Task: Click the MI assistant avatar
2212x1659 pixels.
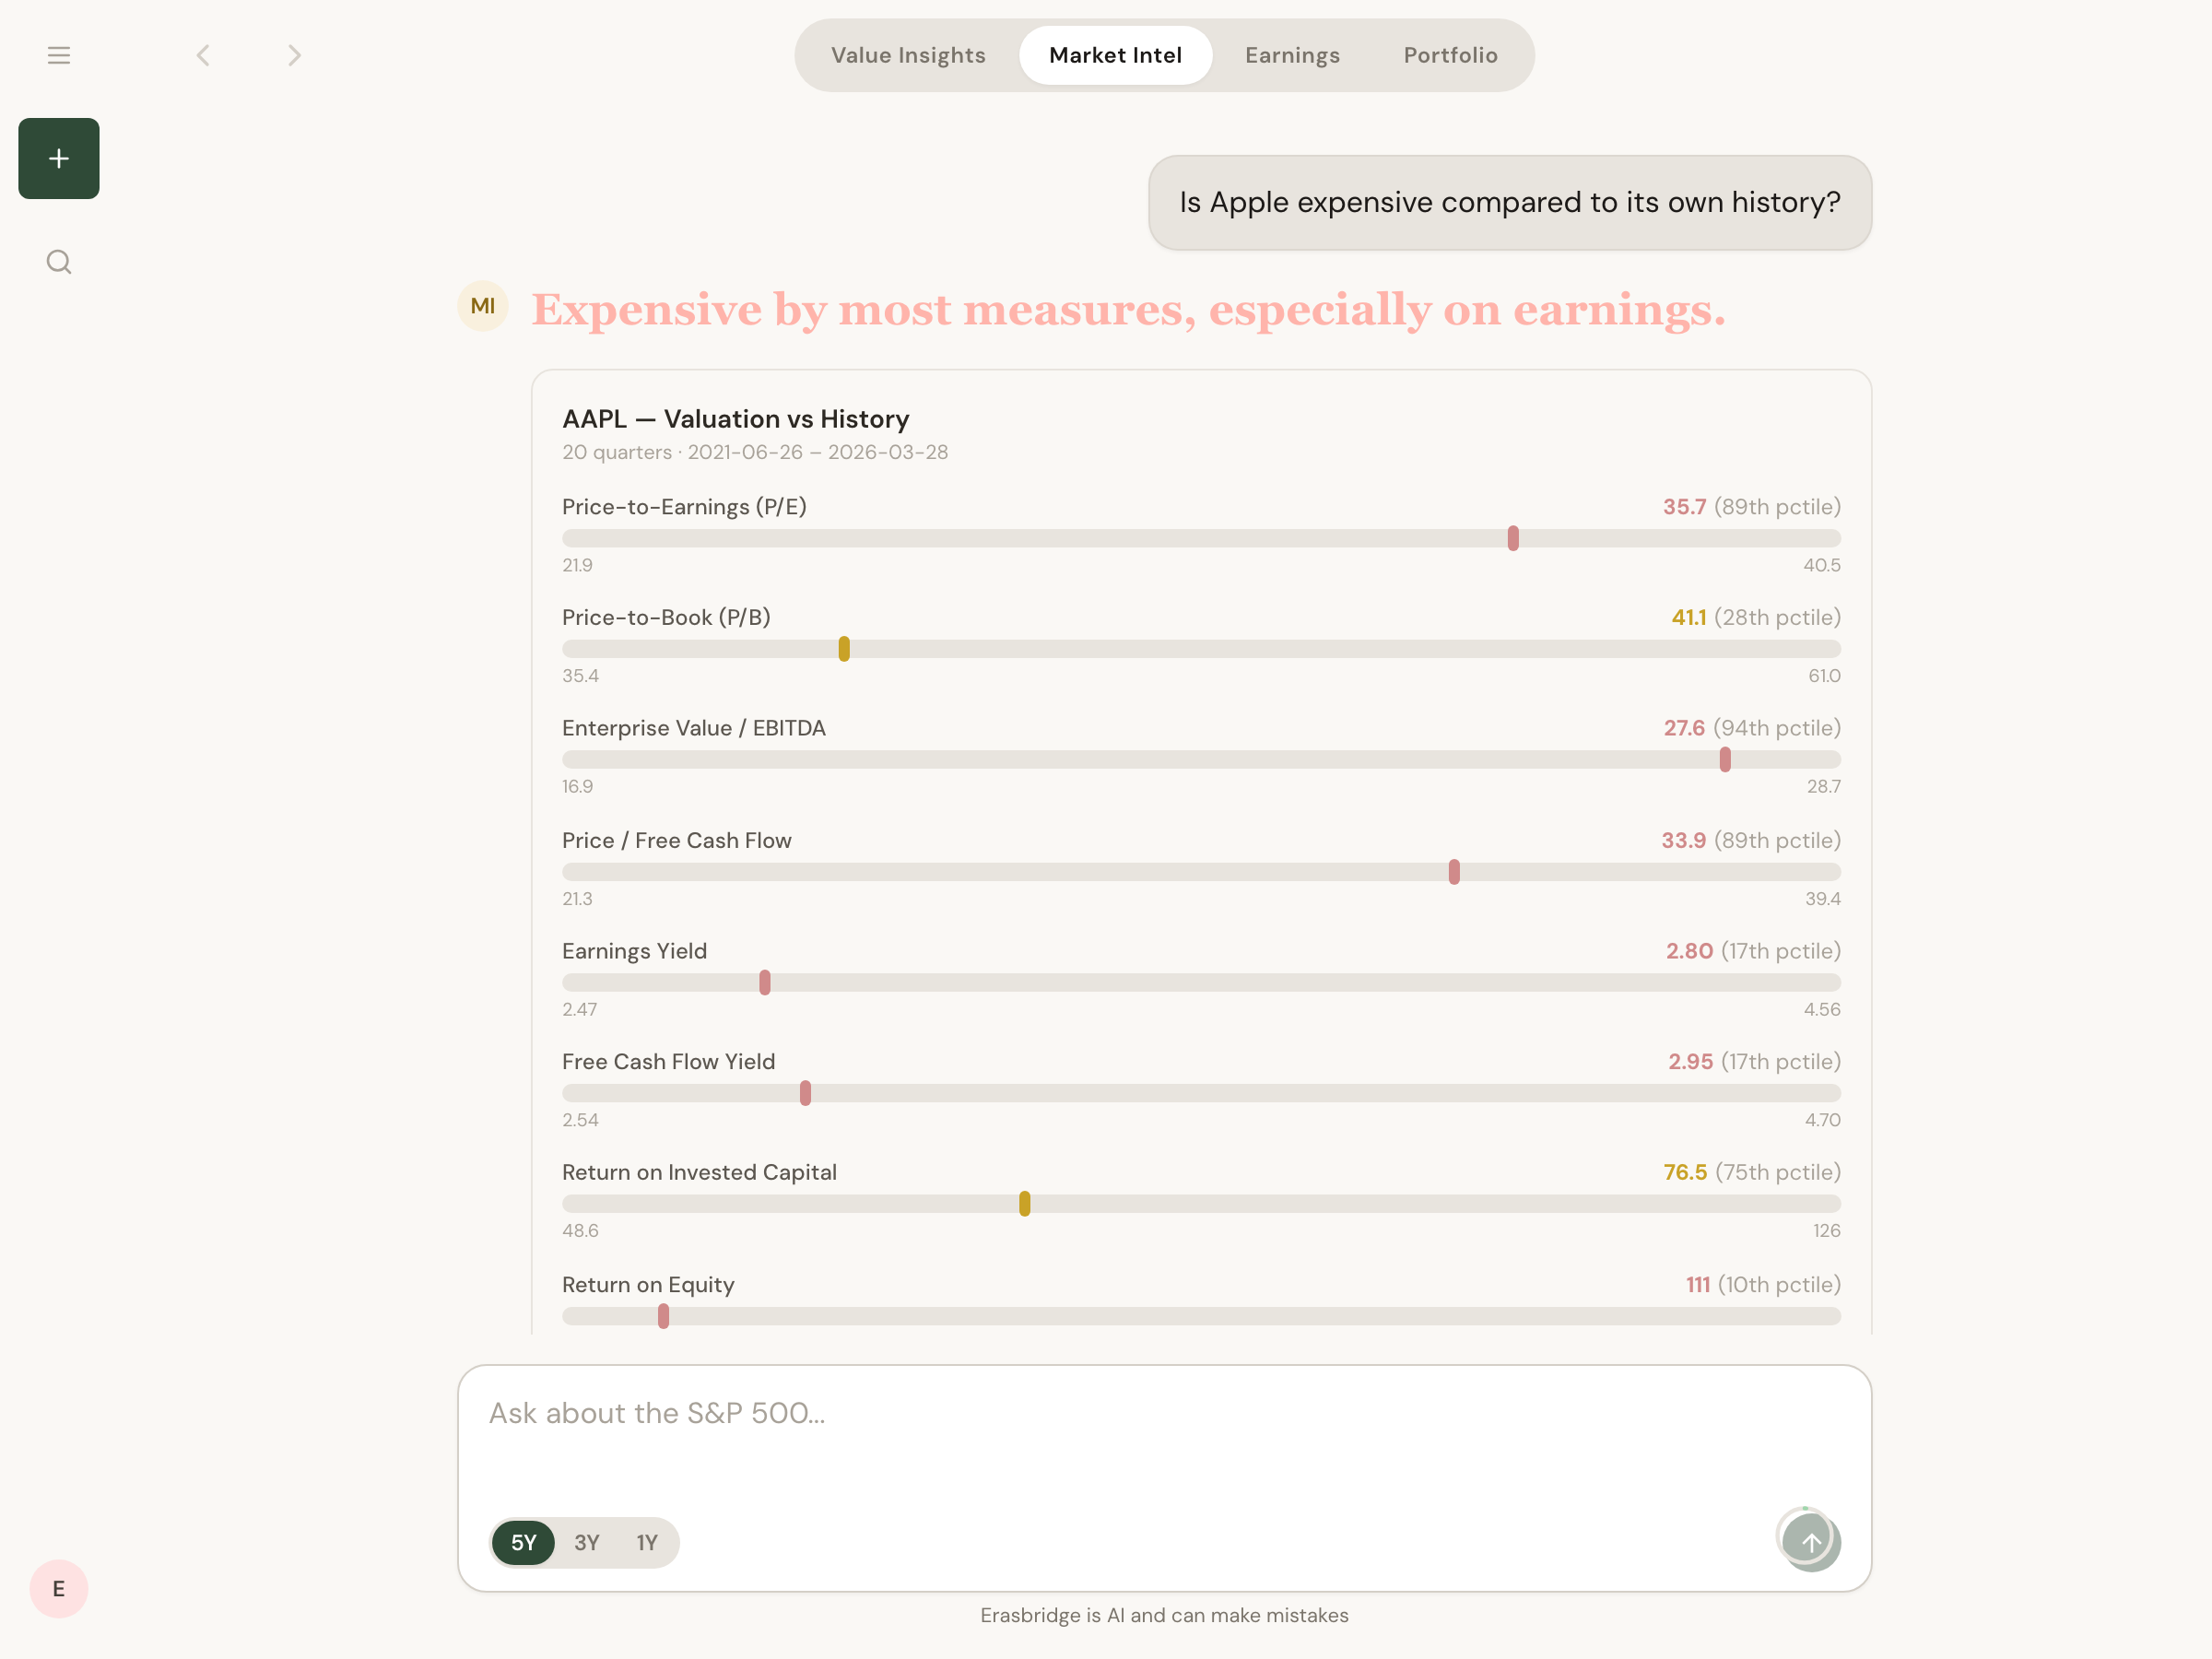Action: (x=483, y=306)
